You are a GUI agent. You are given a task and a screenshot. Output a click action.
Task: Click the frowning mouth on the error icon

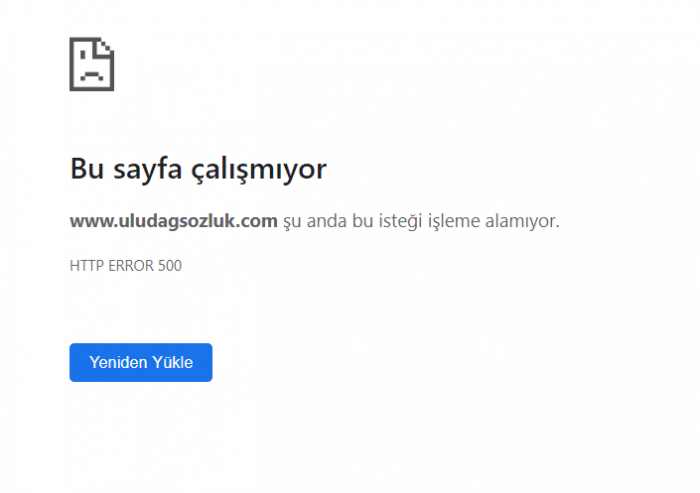tap(92, 76)
